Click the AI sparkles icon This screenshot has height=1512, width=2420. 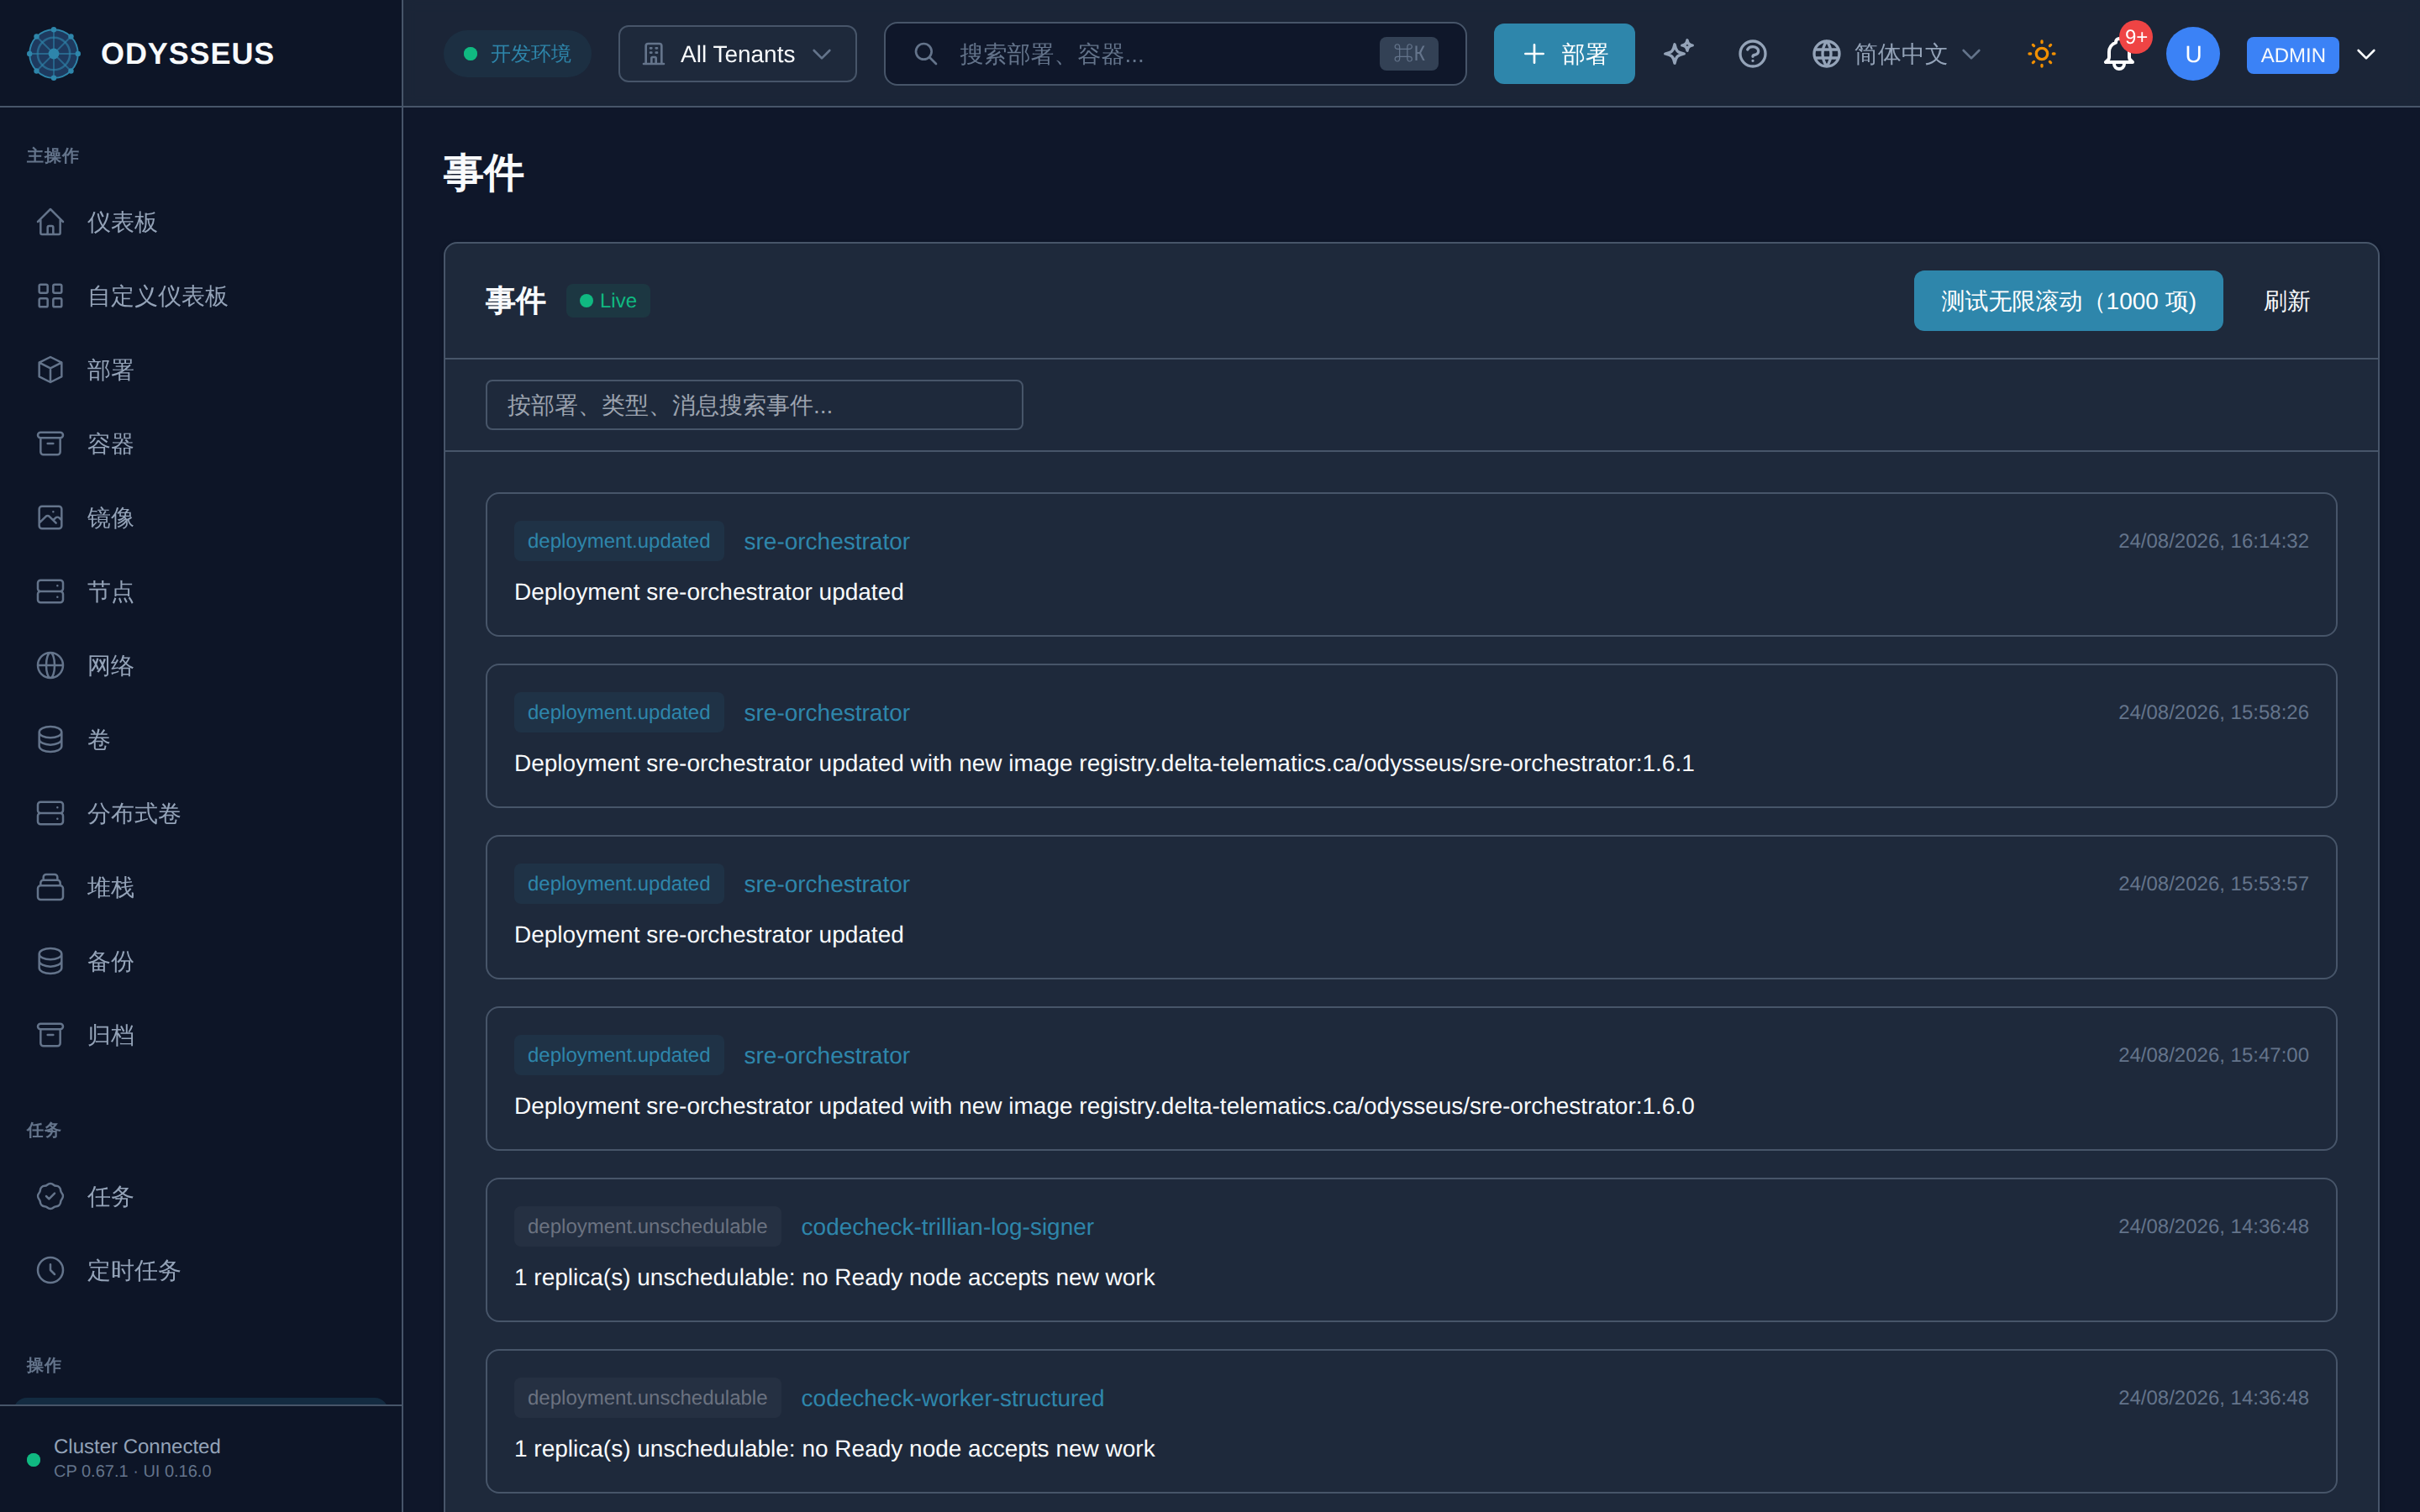point(1678,54)
